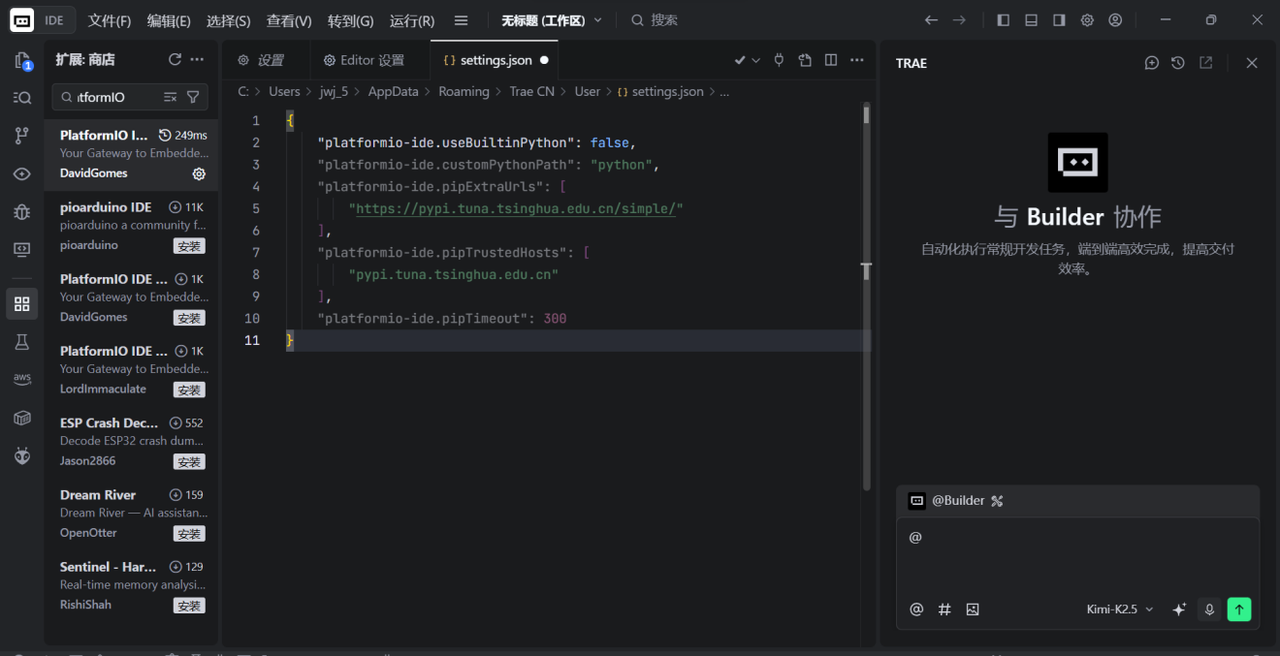Open settings gear in title bar
Image resolution: width=1280 pixels, height=656 pixels.
[x=1087, y=20]
